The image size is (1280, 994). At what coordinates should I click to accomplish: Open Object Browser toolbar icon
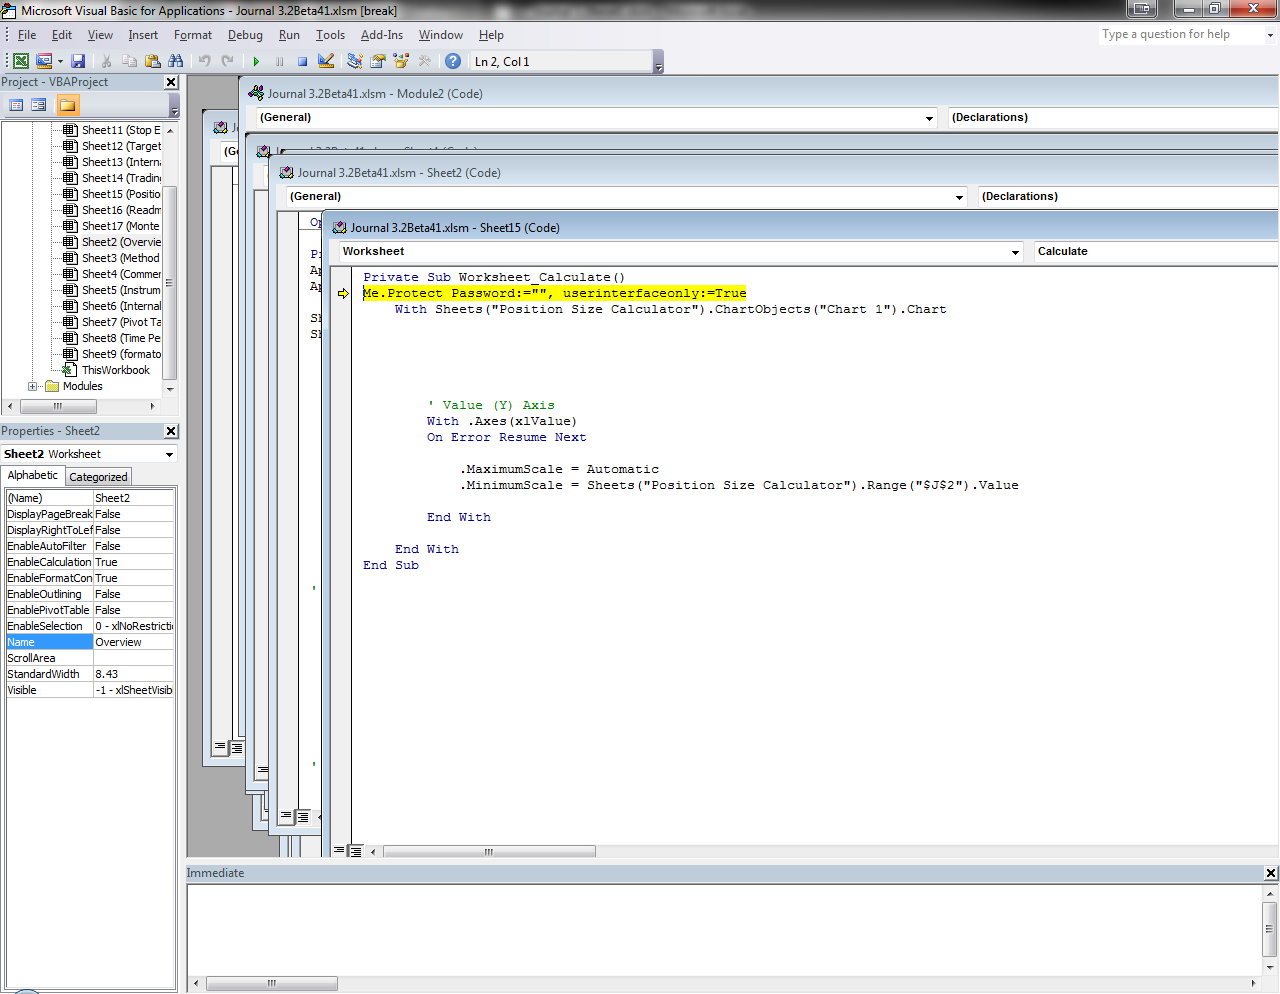click(401, 61)
